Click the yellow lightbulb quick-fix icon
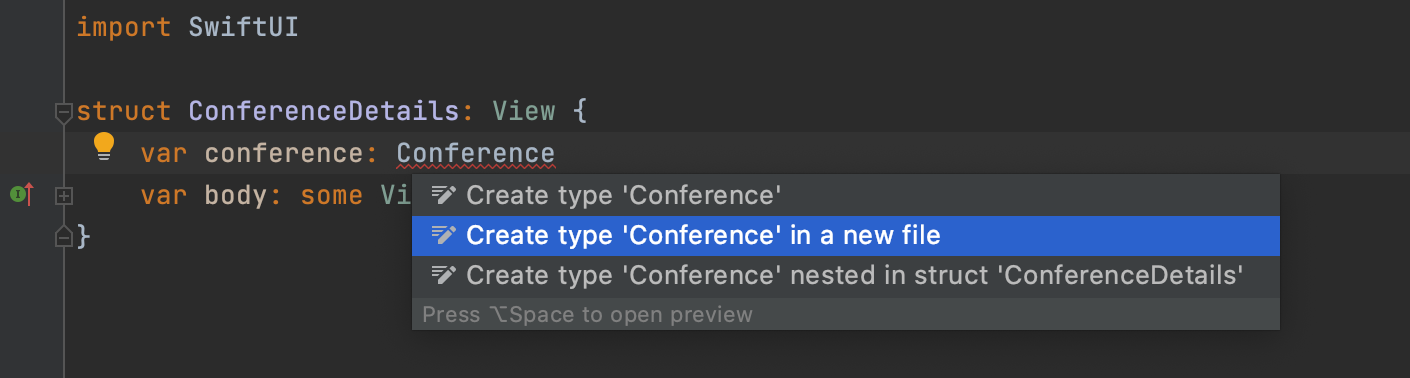Viewport: 1410px width, 378px height. click(x=104, y=146)
